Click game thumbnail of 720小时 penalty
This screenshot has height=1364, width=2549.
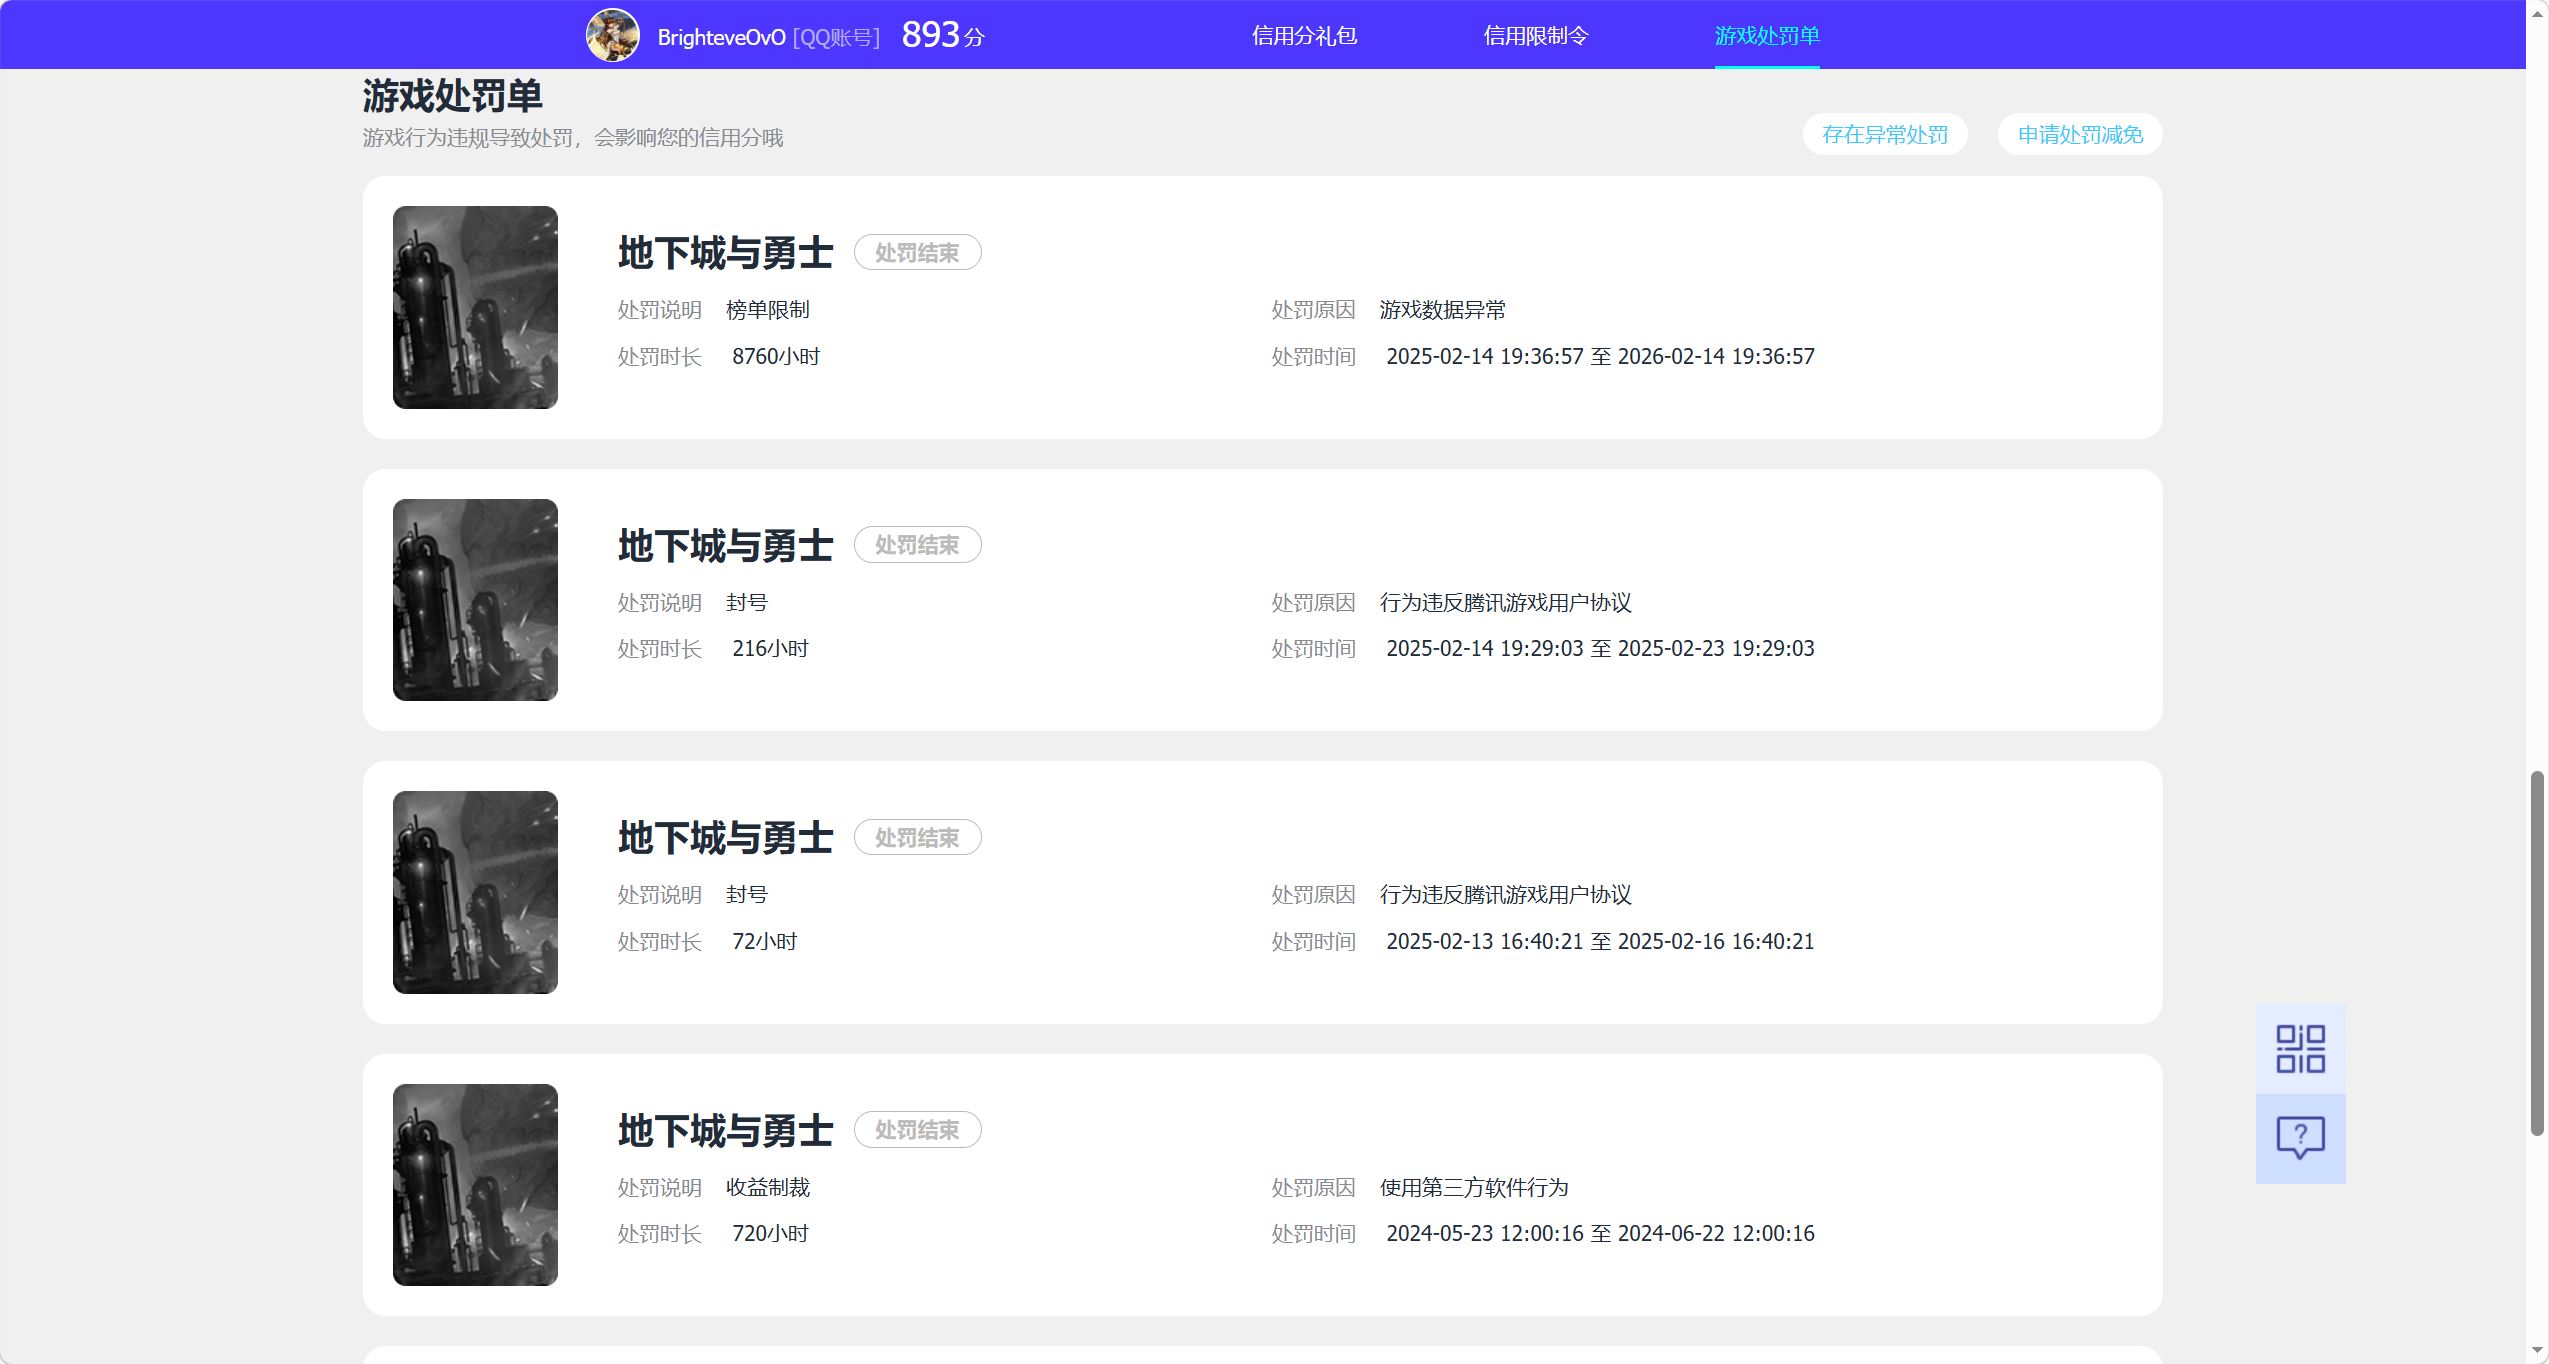tap(475, 1185)
